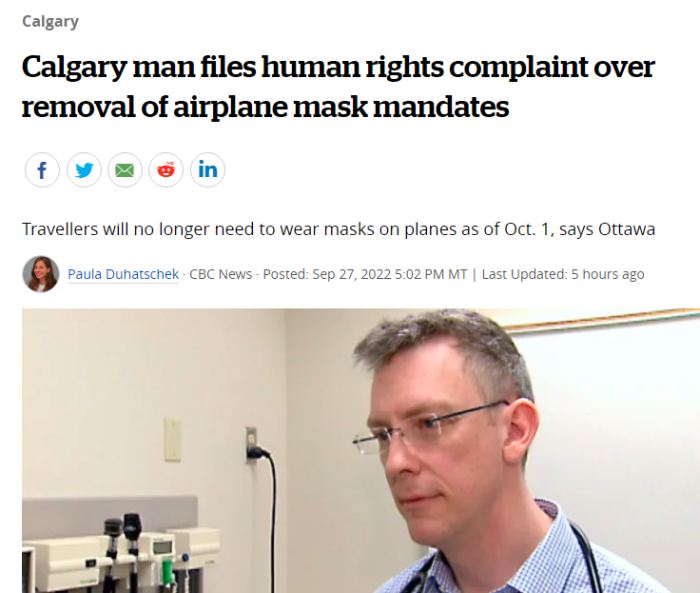Click the posted date Sep 27, 2022
Viewport: 700px width, 593px height.
352,274
